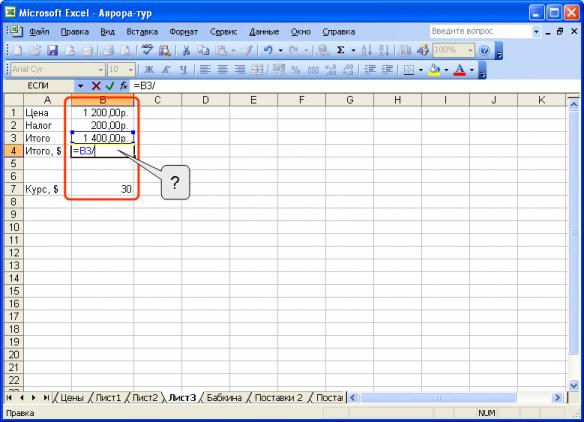Save the workbook with the floppy icon
Screen dimensions: 584x422
53,50
